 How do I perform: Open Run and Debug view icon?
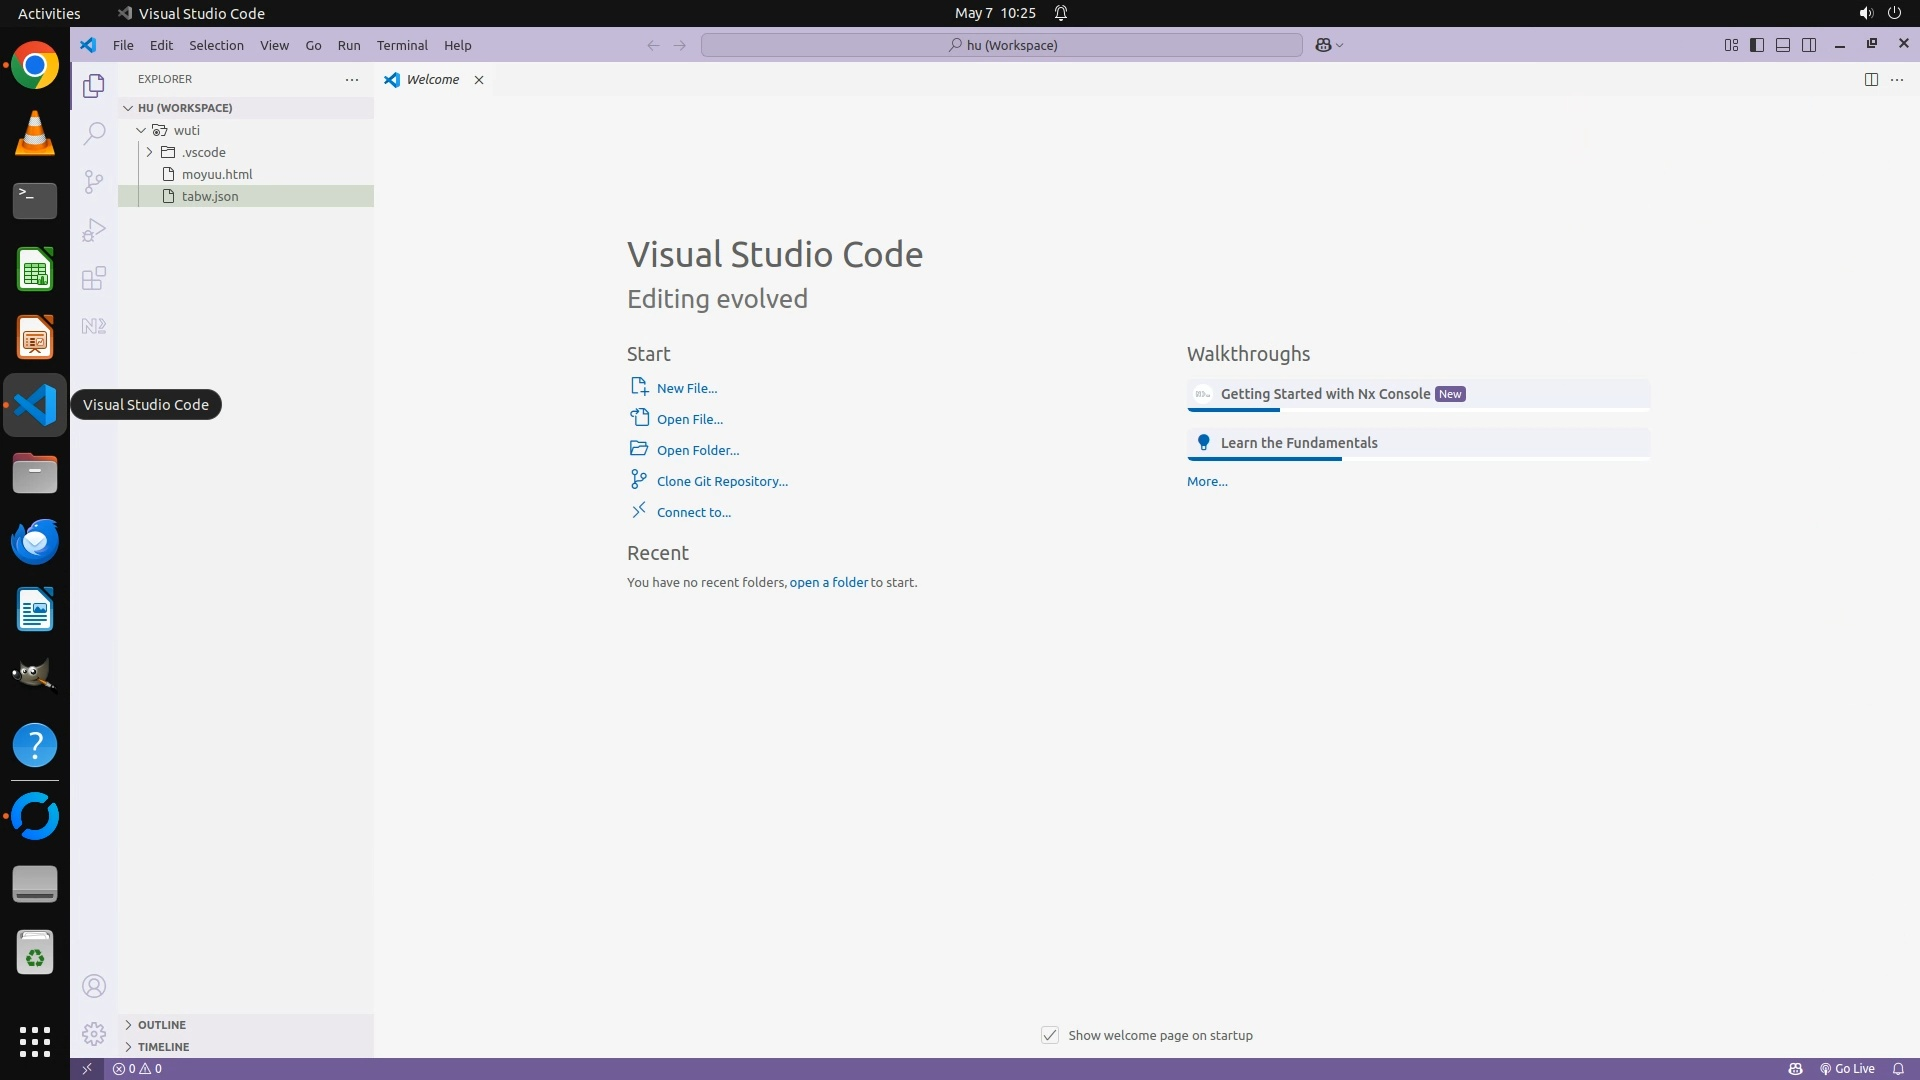point(94,230)
